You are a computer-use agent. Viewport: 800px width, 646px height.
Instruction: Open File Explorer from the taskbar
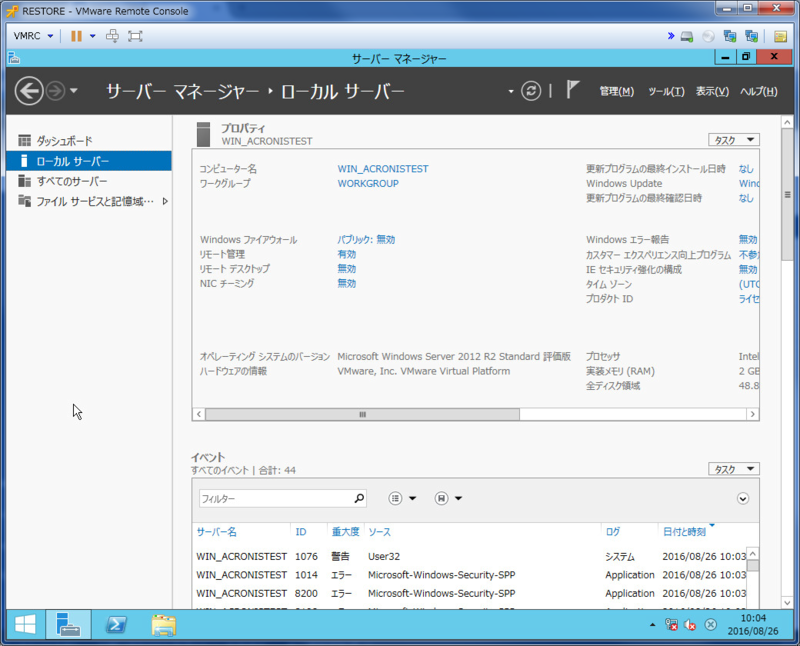pyautogui.click(x=164, y=625)
